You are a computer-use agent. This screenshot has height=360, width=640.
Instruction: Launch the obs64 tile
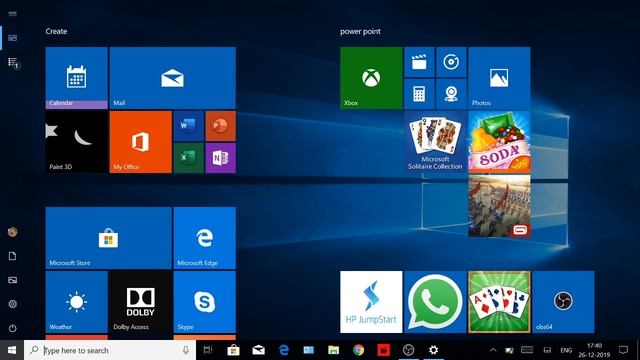563,302
